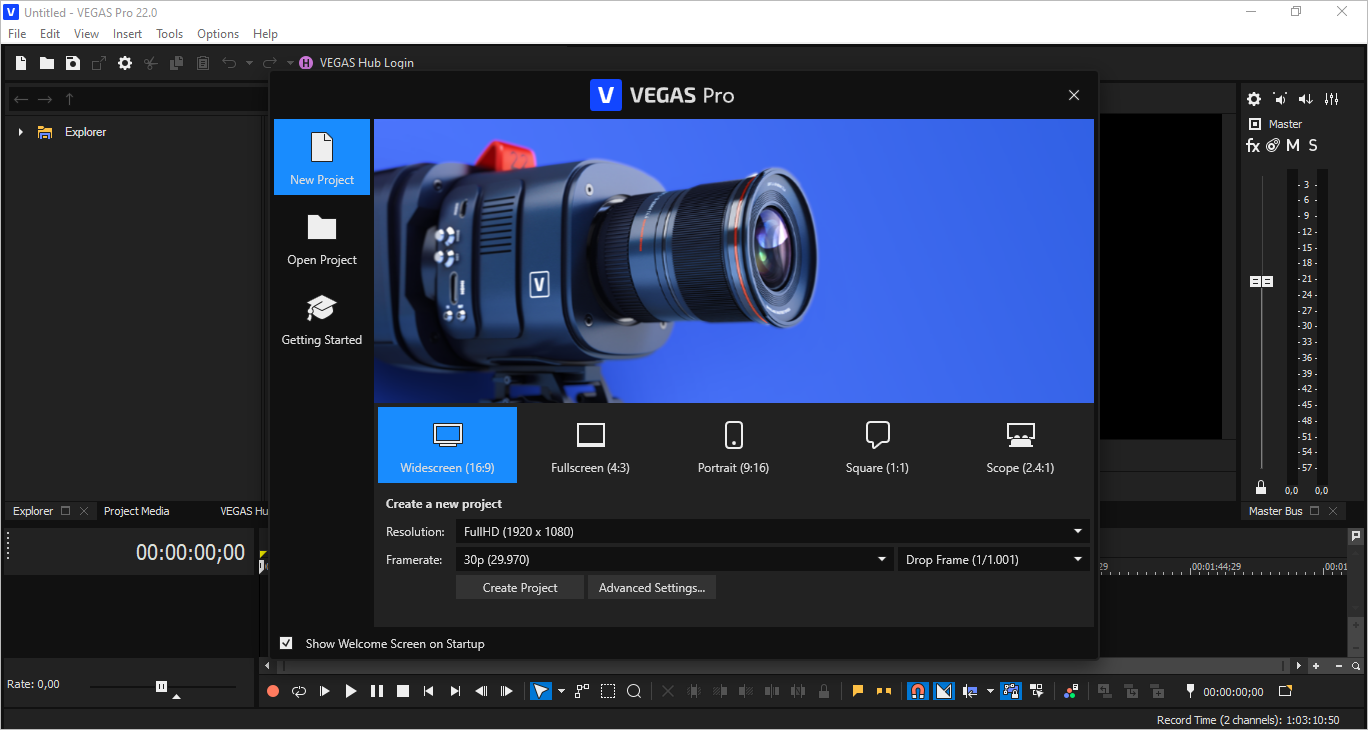Click the Square (1:1) format icon
Screen dimensions: 1368x730
click(x=877, y=445)
